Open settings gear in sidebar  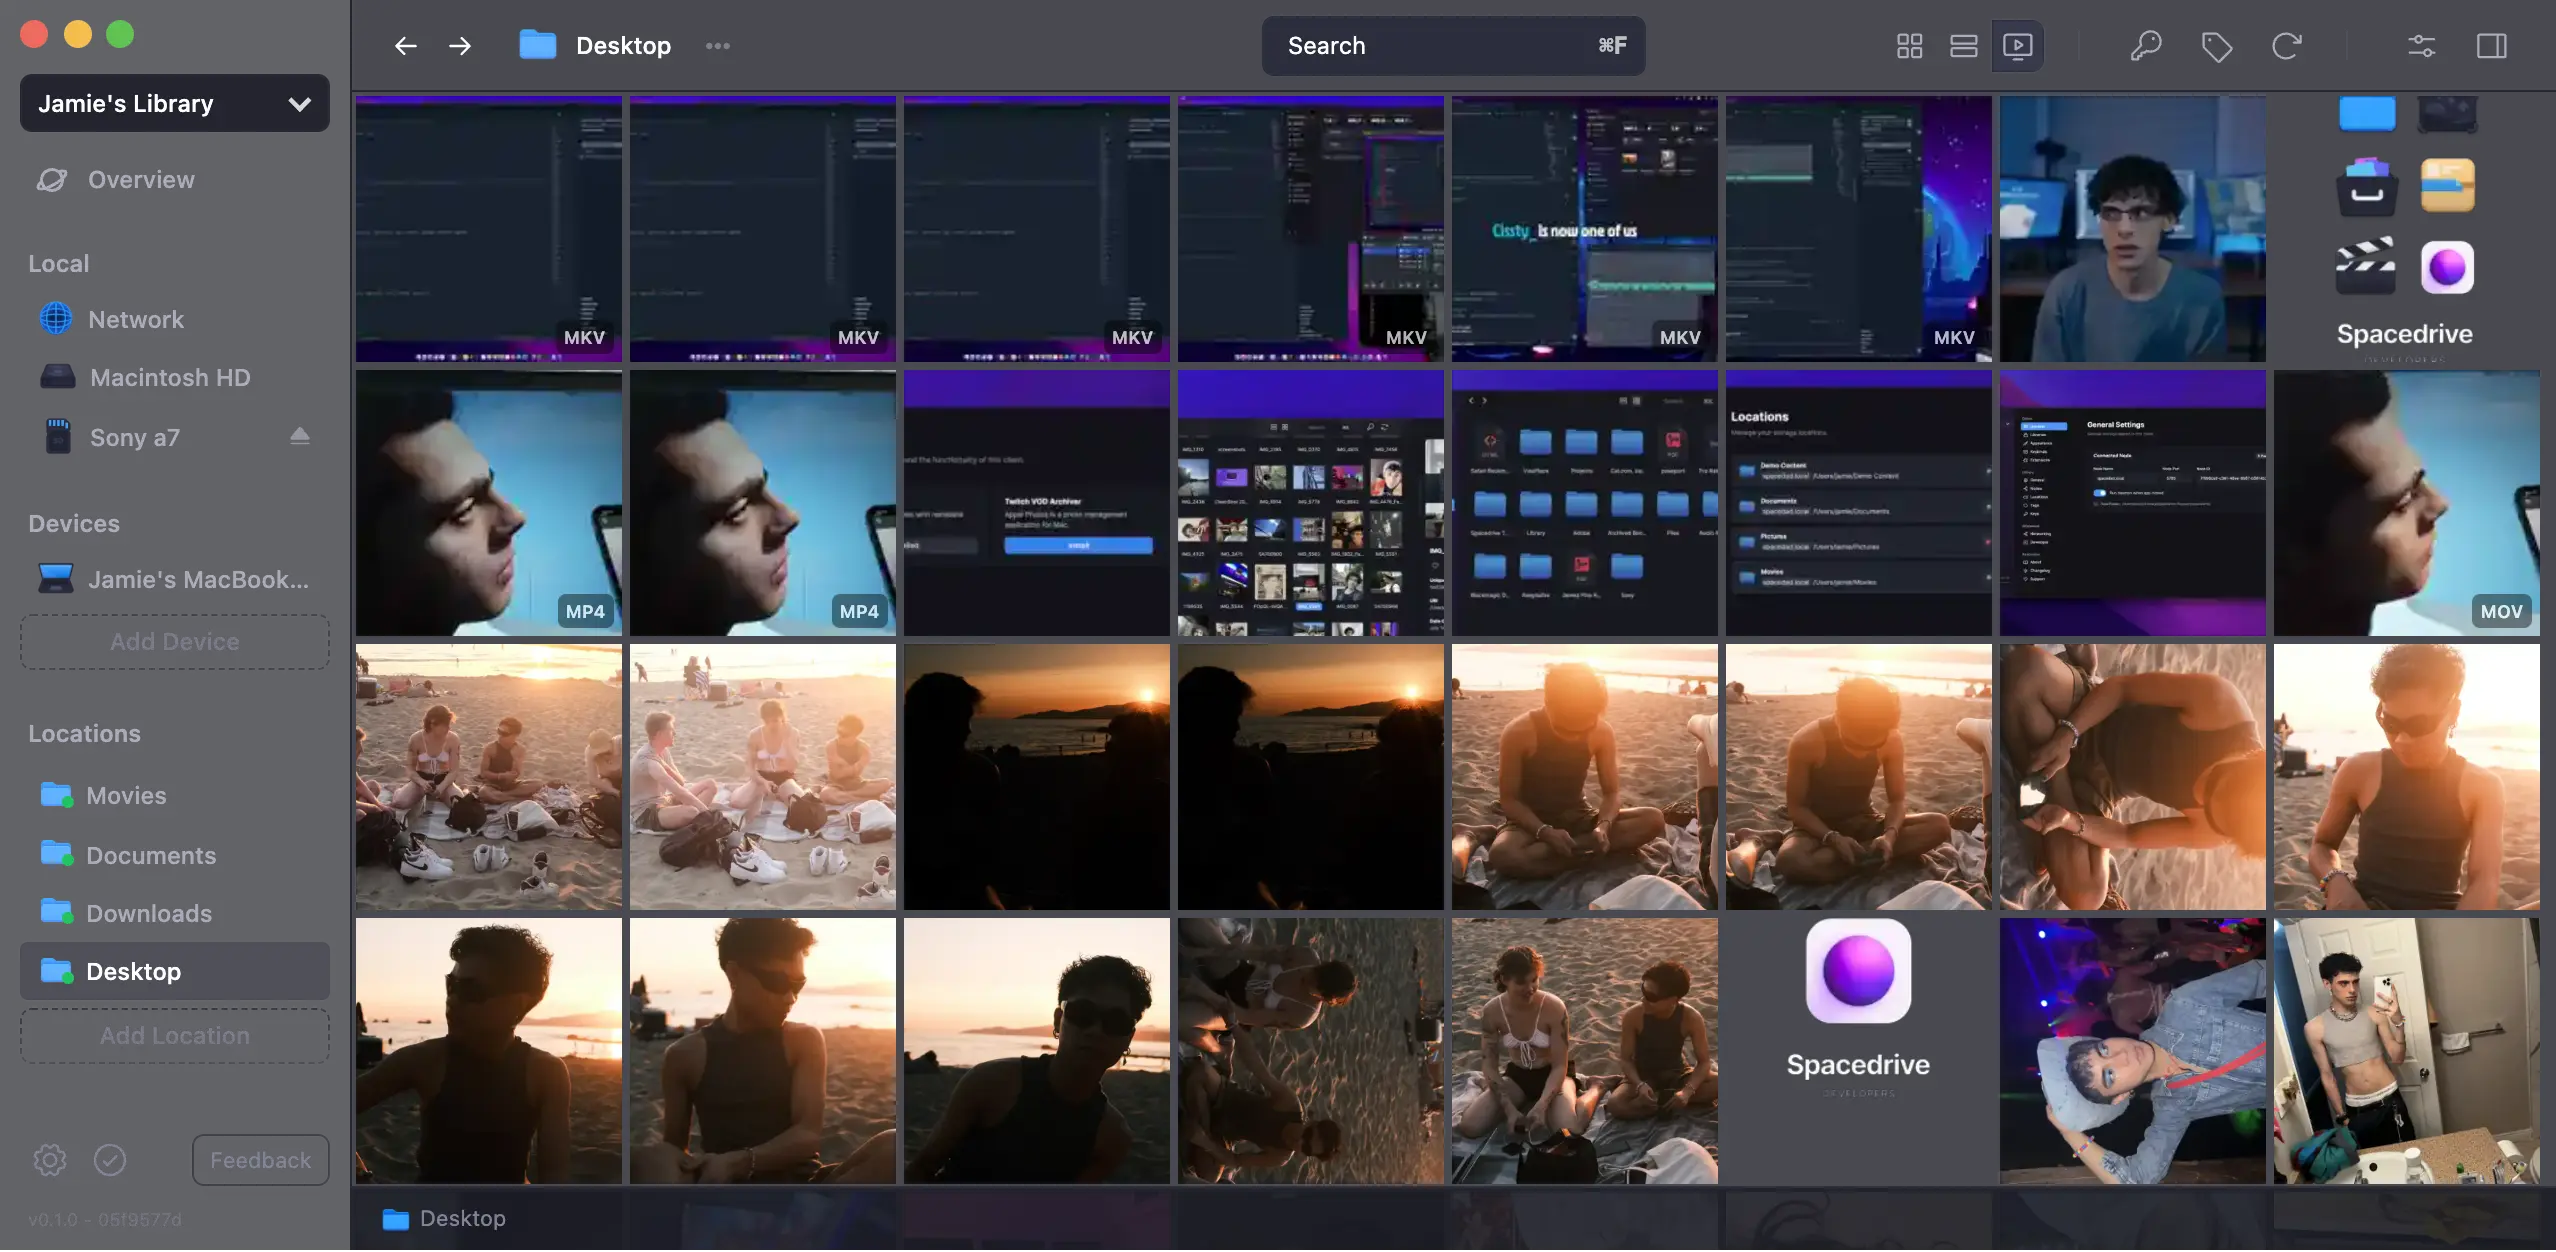[x=50, y=1160]
